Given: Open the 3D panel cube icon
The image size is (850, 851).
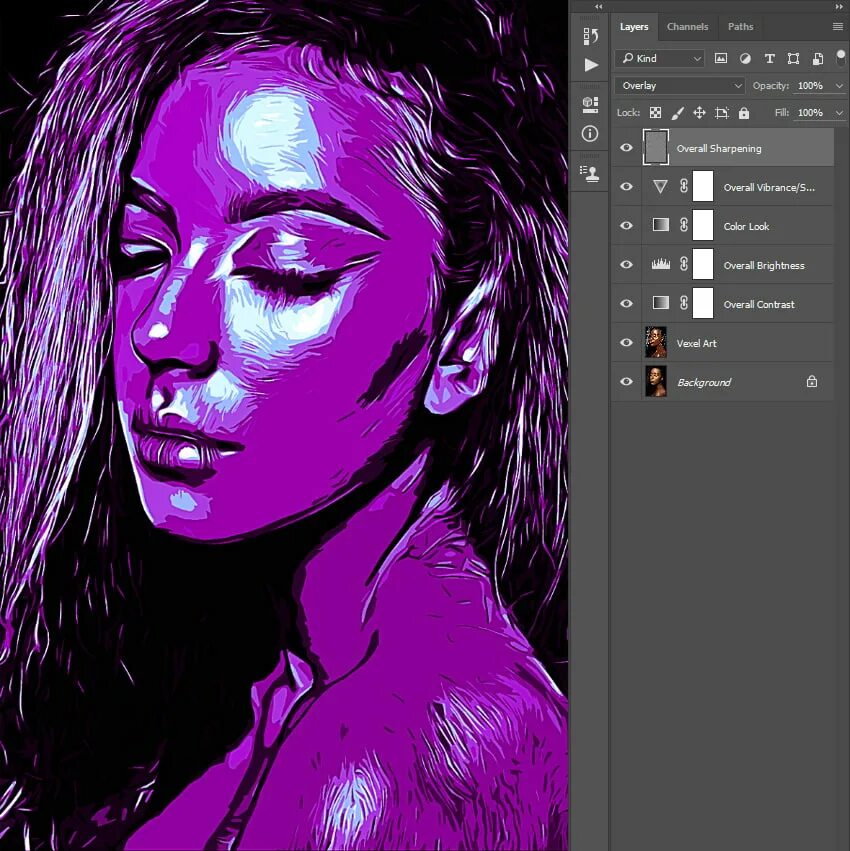Looking at the screenshot, I should coord(590,104).
